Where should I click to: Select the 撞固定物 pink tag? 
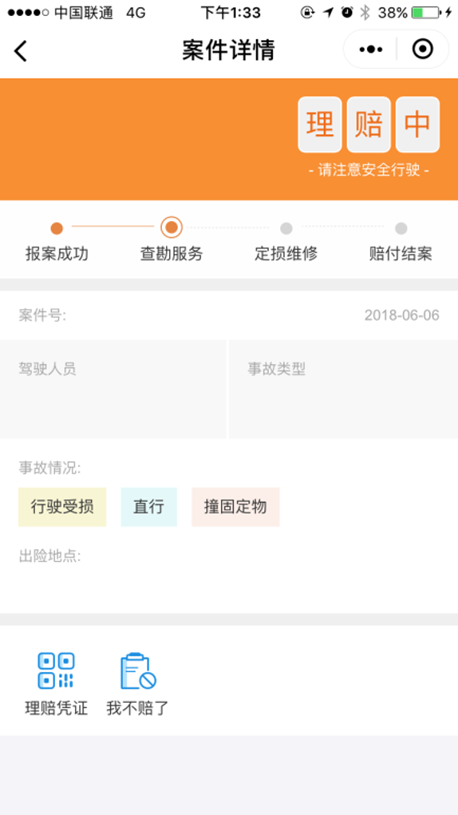tap(235, 507)
